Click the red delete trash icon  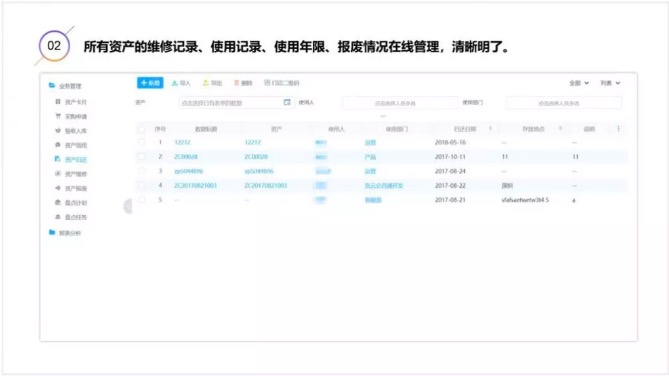click(236, 83)
